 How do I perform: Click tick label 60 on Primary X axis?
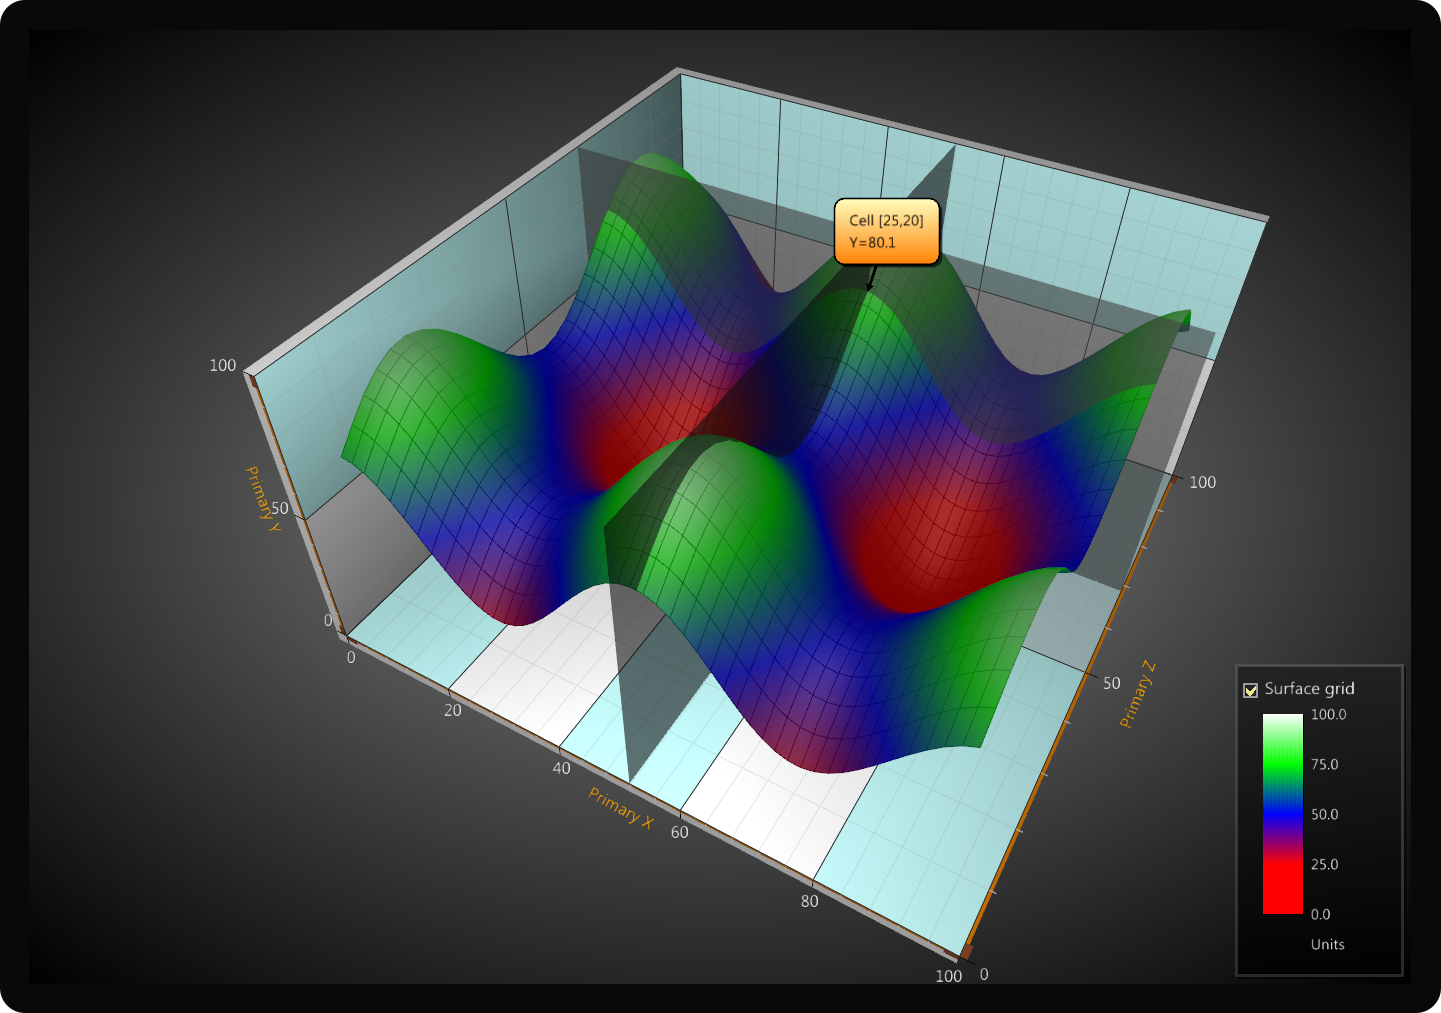click(x=680, y=833)
